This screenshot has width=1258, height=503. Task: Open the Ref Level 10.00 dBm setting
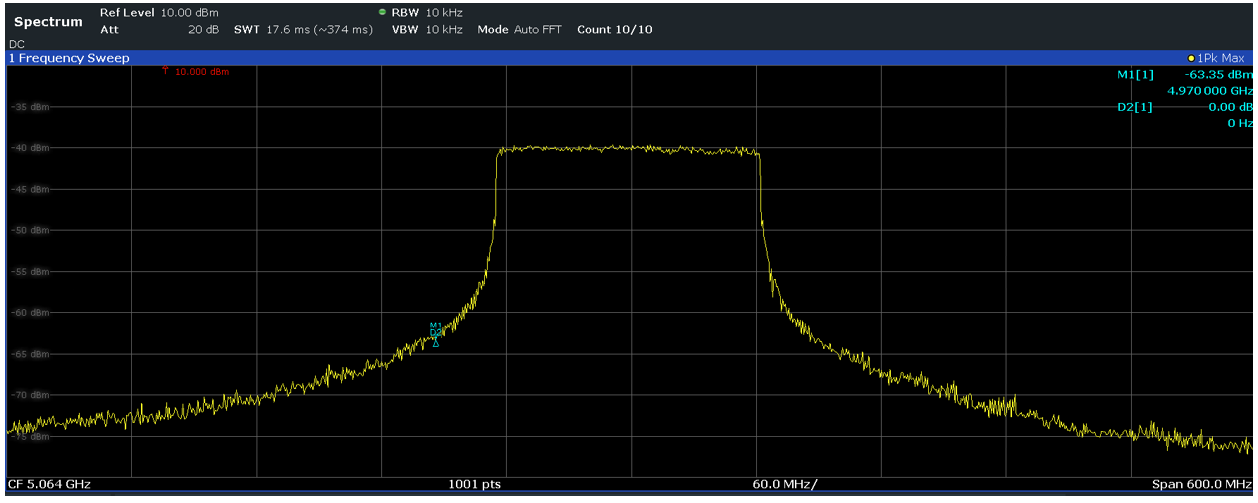[x=159, y=12]
